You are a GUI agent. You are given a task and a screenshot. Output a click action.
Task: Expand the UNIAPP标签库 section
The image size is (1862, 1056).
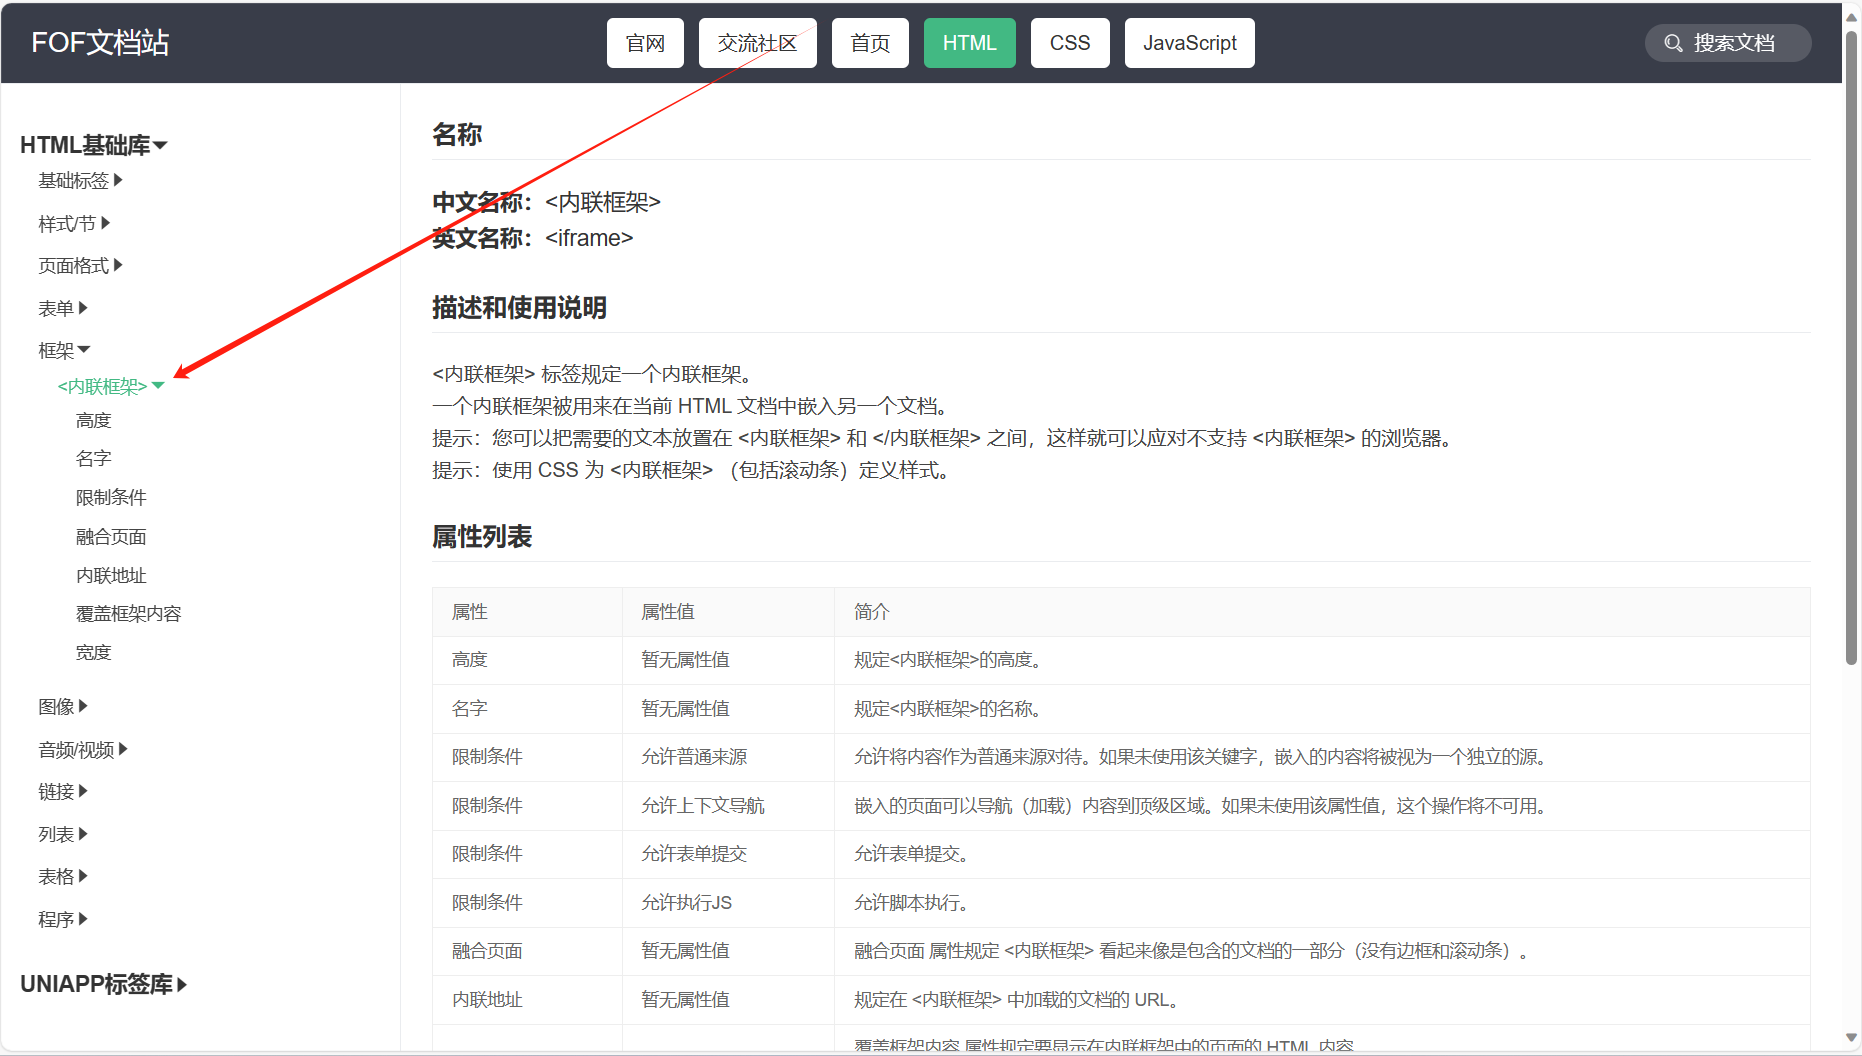(x=104, y=984)
